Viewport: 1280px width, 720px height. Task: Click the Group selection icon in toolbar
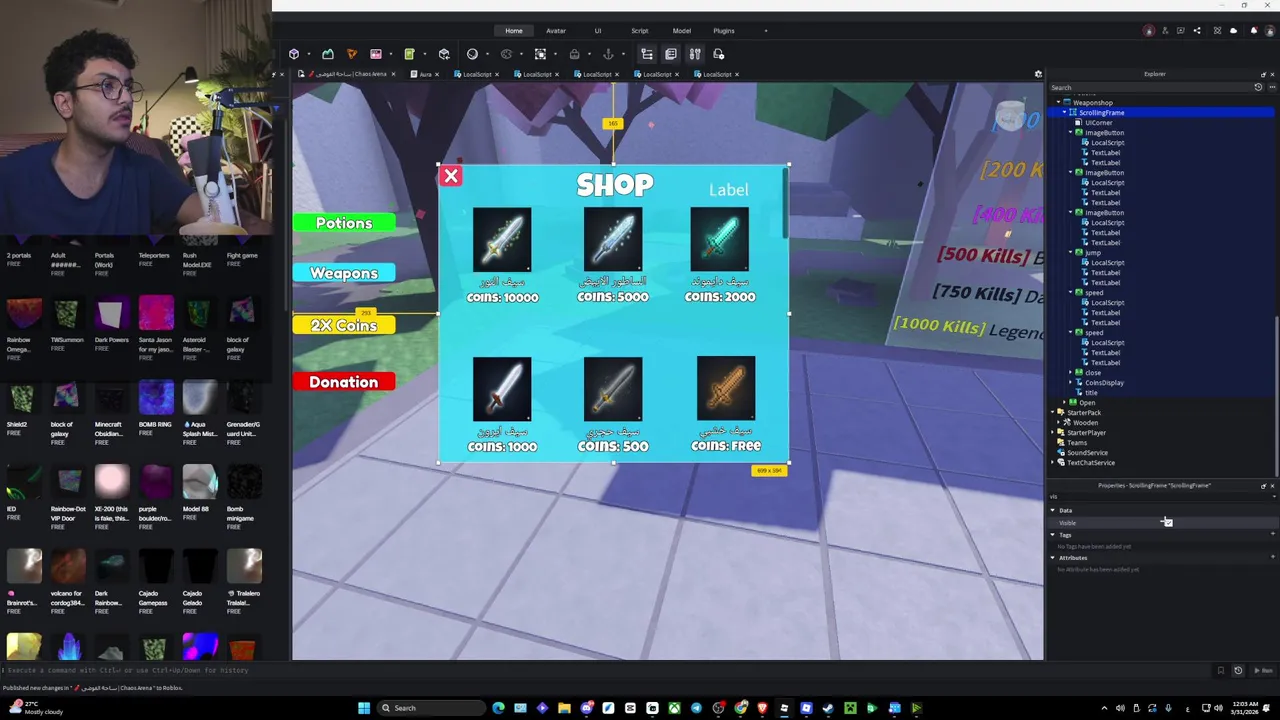(540, 54)
